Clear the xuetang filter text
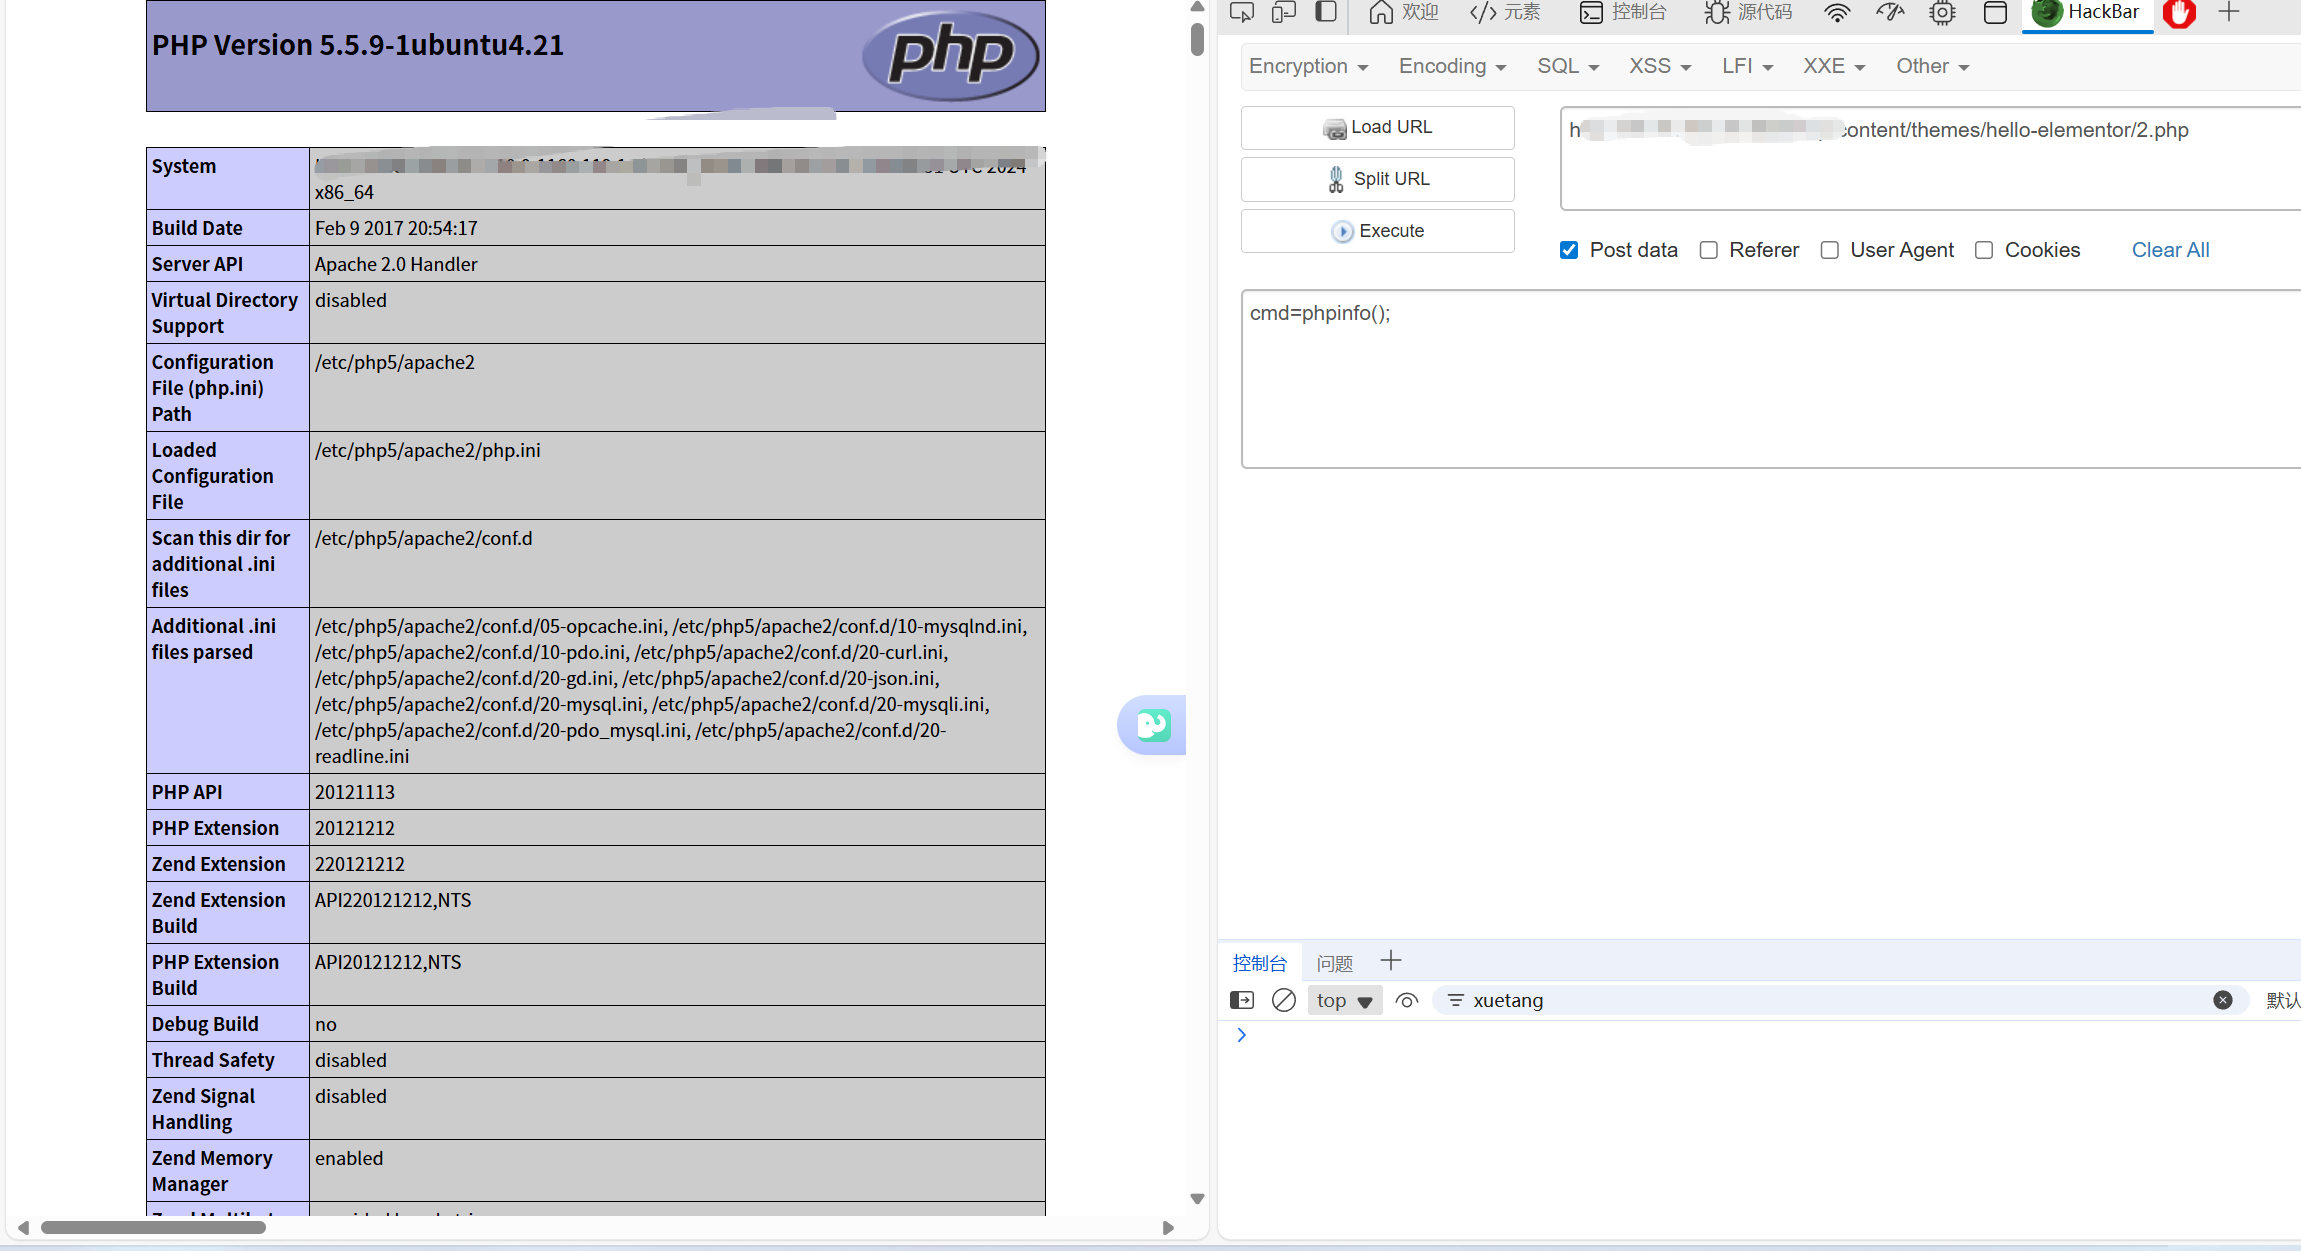The height and width of the screenshot is (1251, 2301). click(2223, 1000)
